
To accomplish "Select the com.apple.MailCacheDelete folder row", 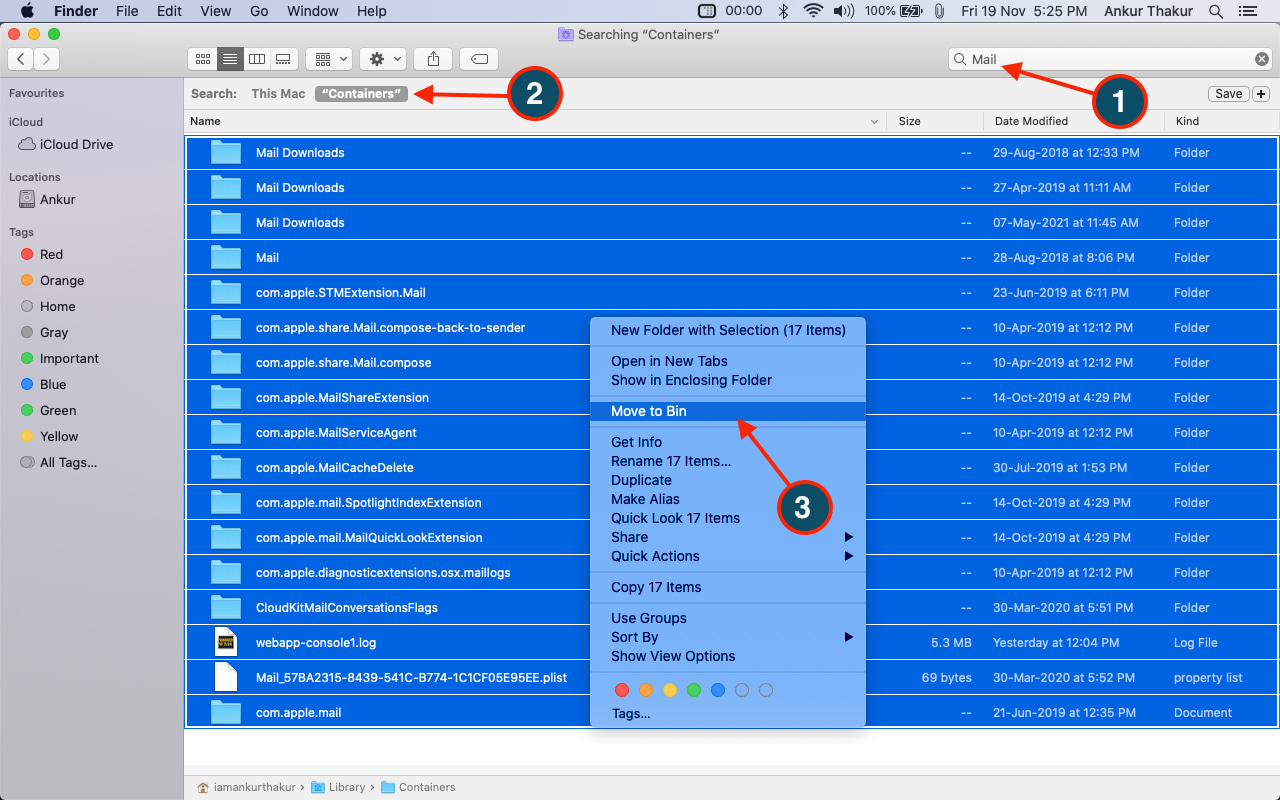I will coord(731,467).
